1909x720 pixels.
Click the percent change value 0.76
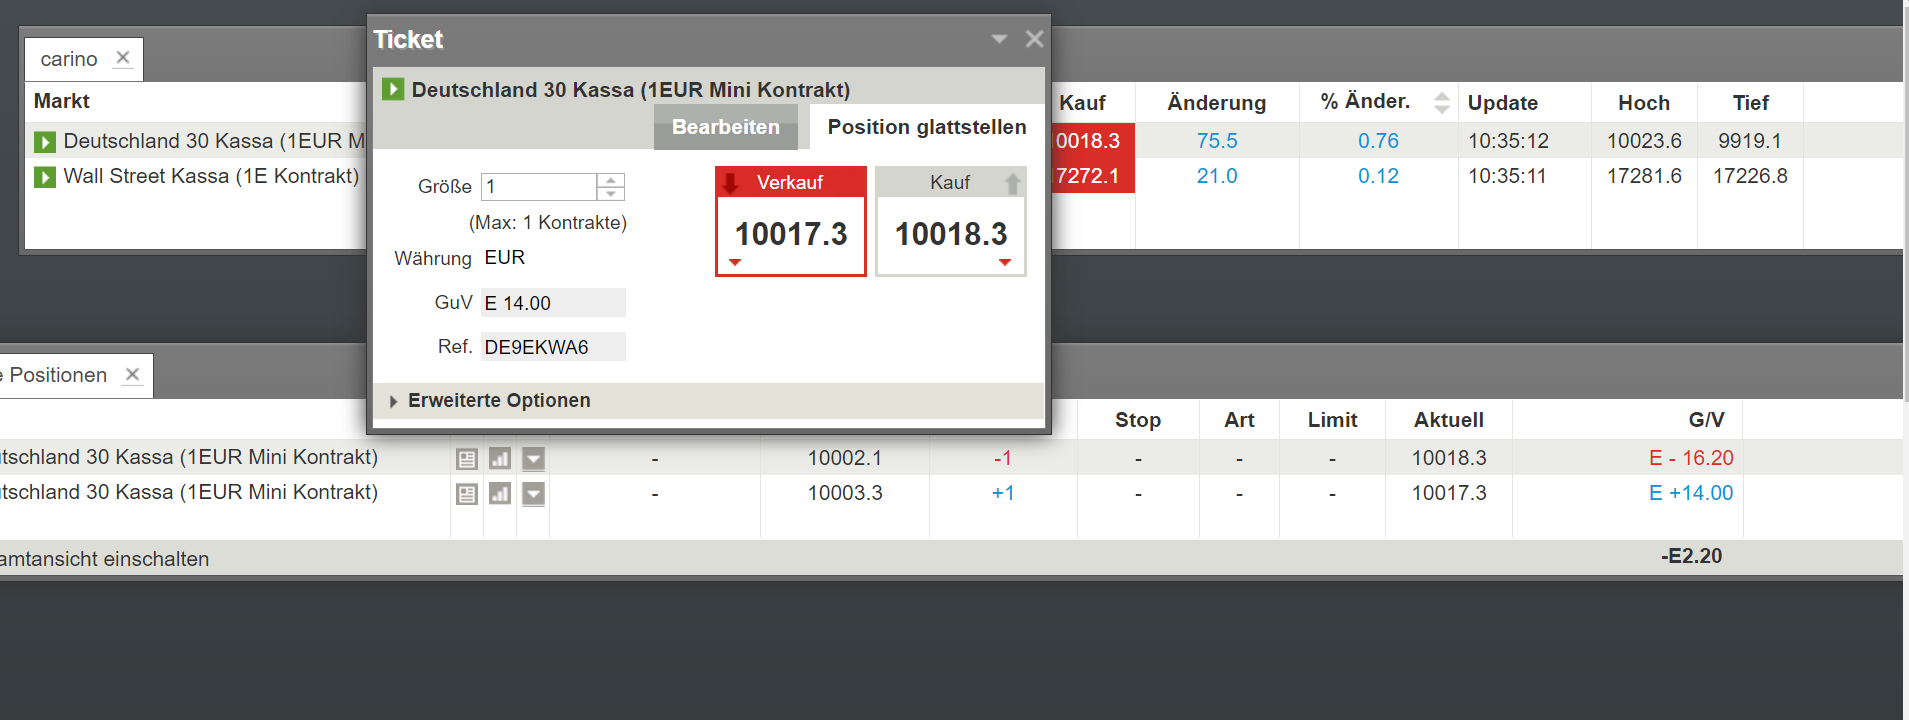[1378, 141]
